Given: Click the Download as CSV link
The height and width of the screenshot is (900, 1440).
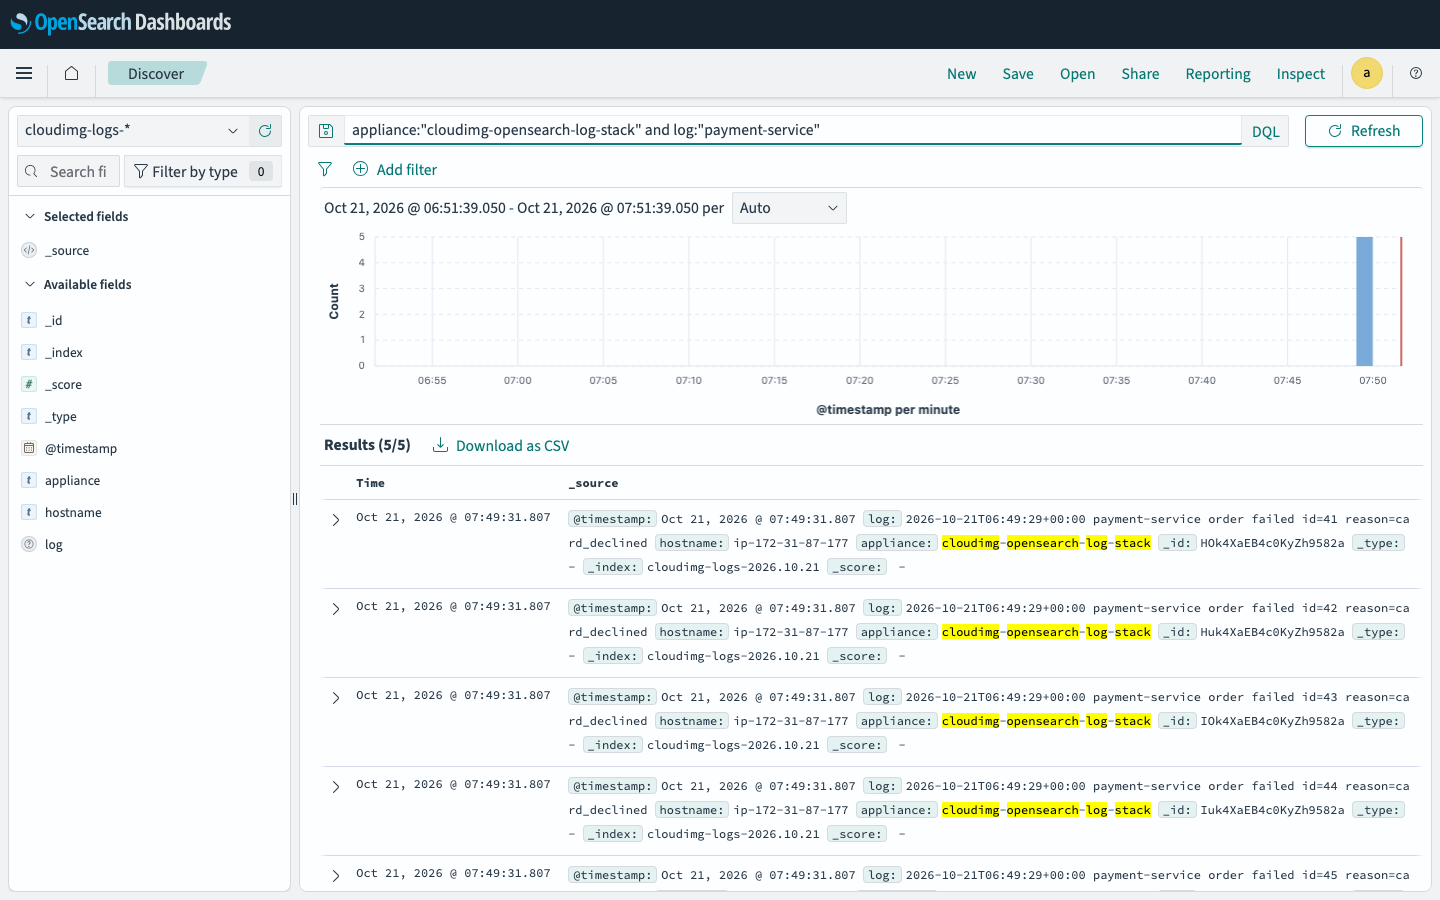Looking at the screenshot, I should pos(512,446).
